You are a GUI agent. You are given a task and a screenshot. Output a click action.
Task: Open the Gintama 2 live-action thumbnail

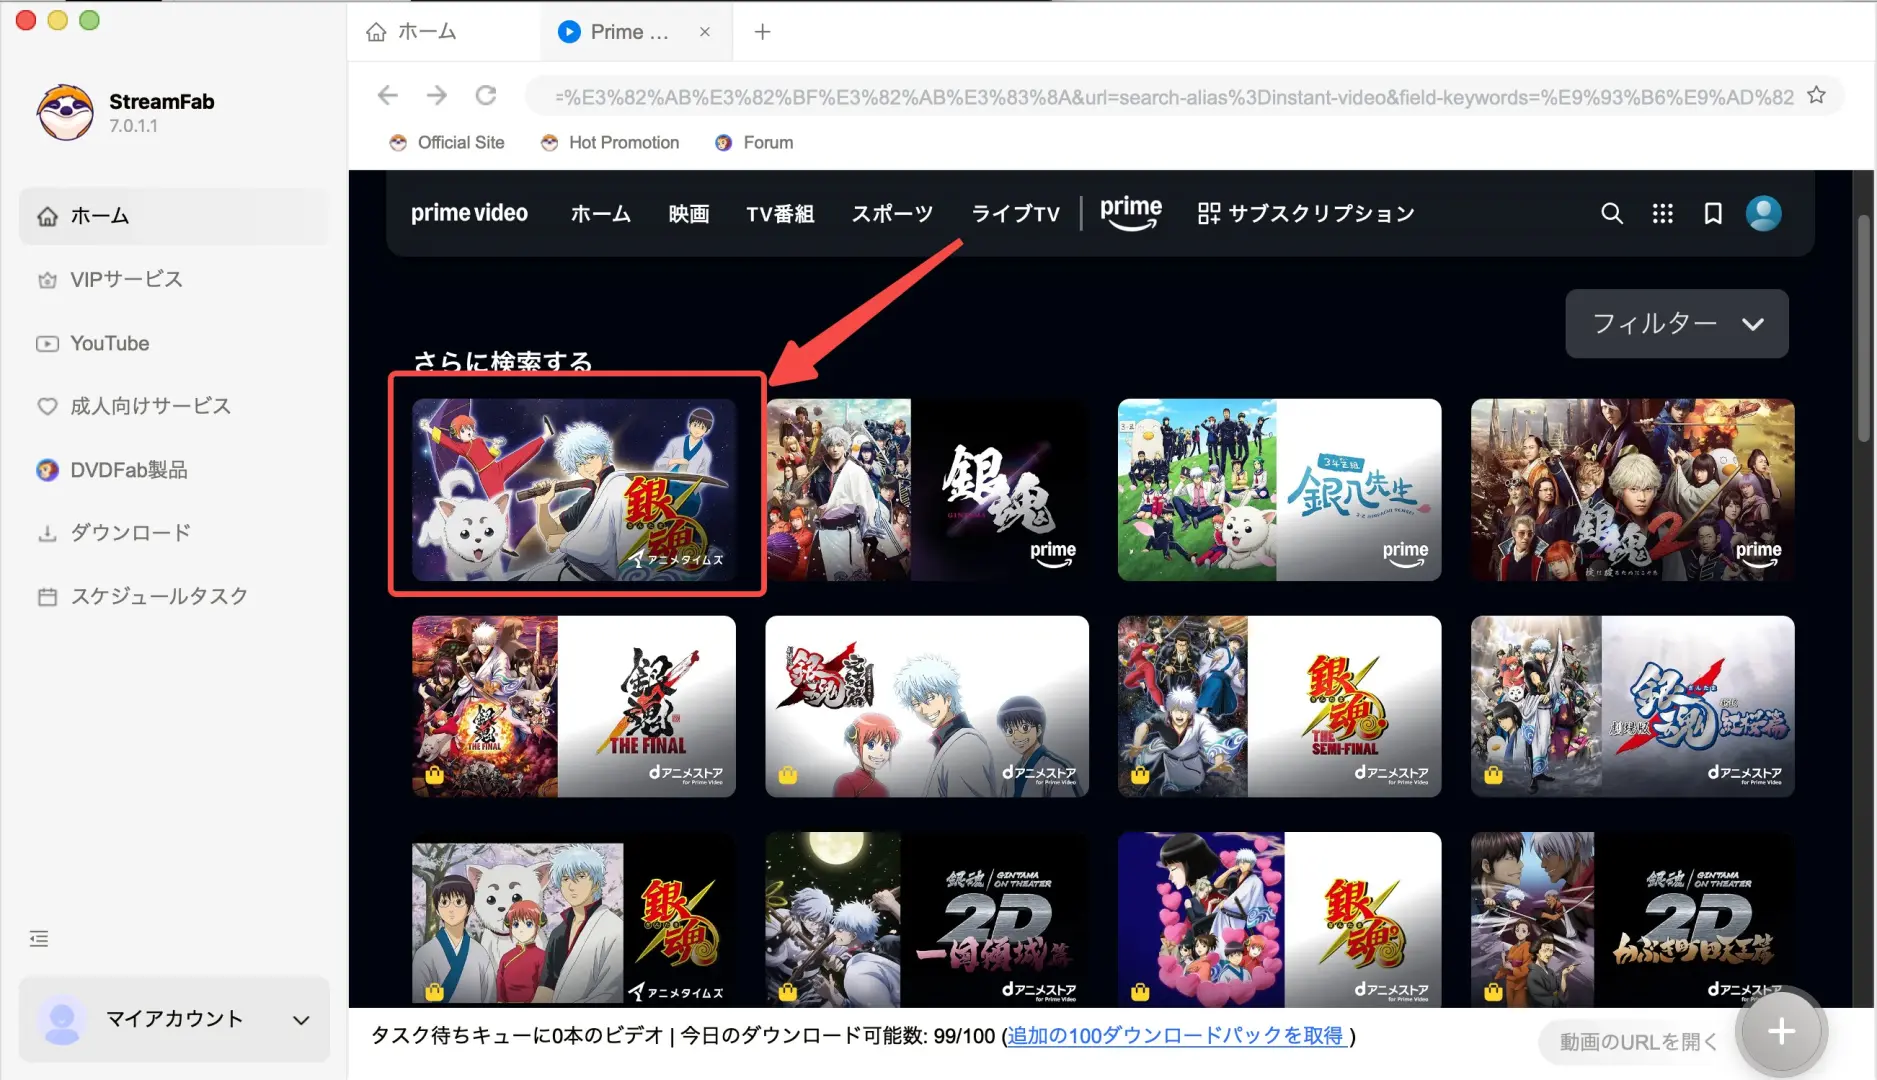click(x=1632, y=490)
